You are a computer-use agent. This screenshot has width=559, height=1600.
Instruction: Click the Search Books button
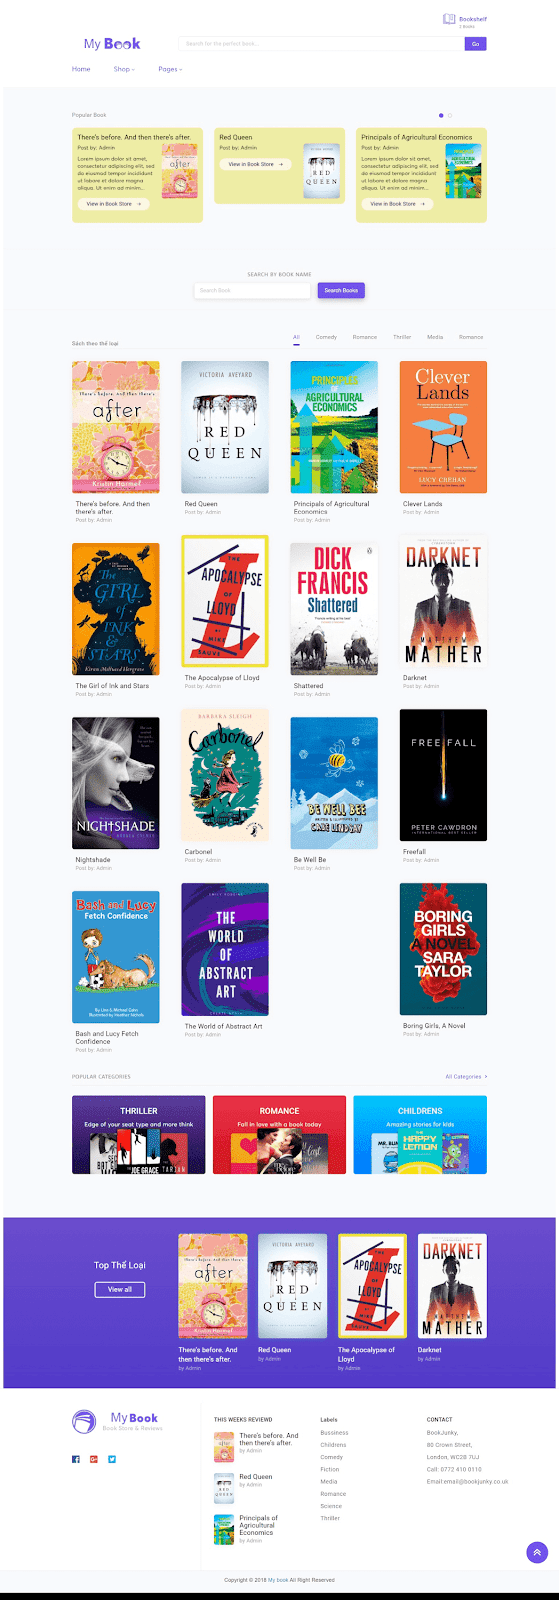coord(341,290)
